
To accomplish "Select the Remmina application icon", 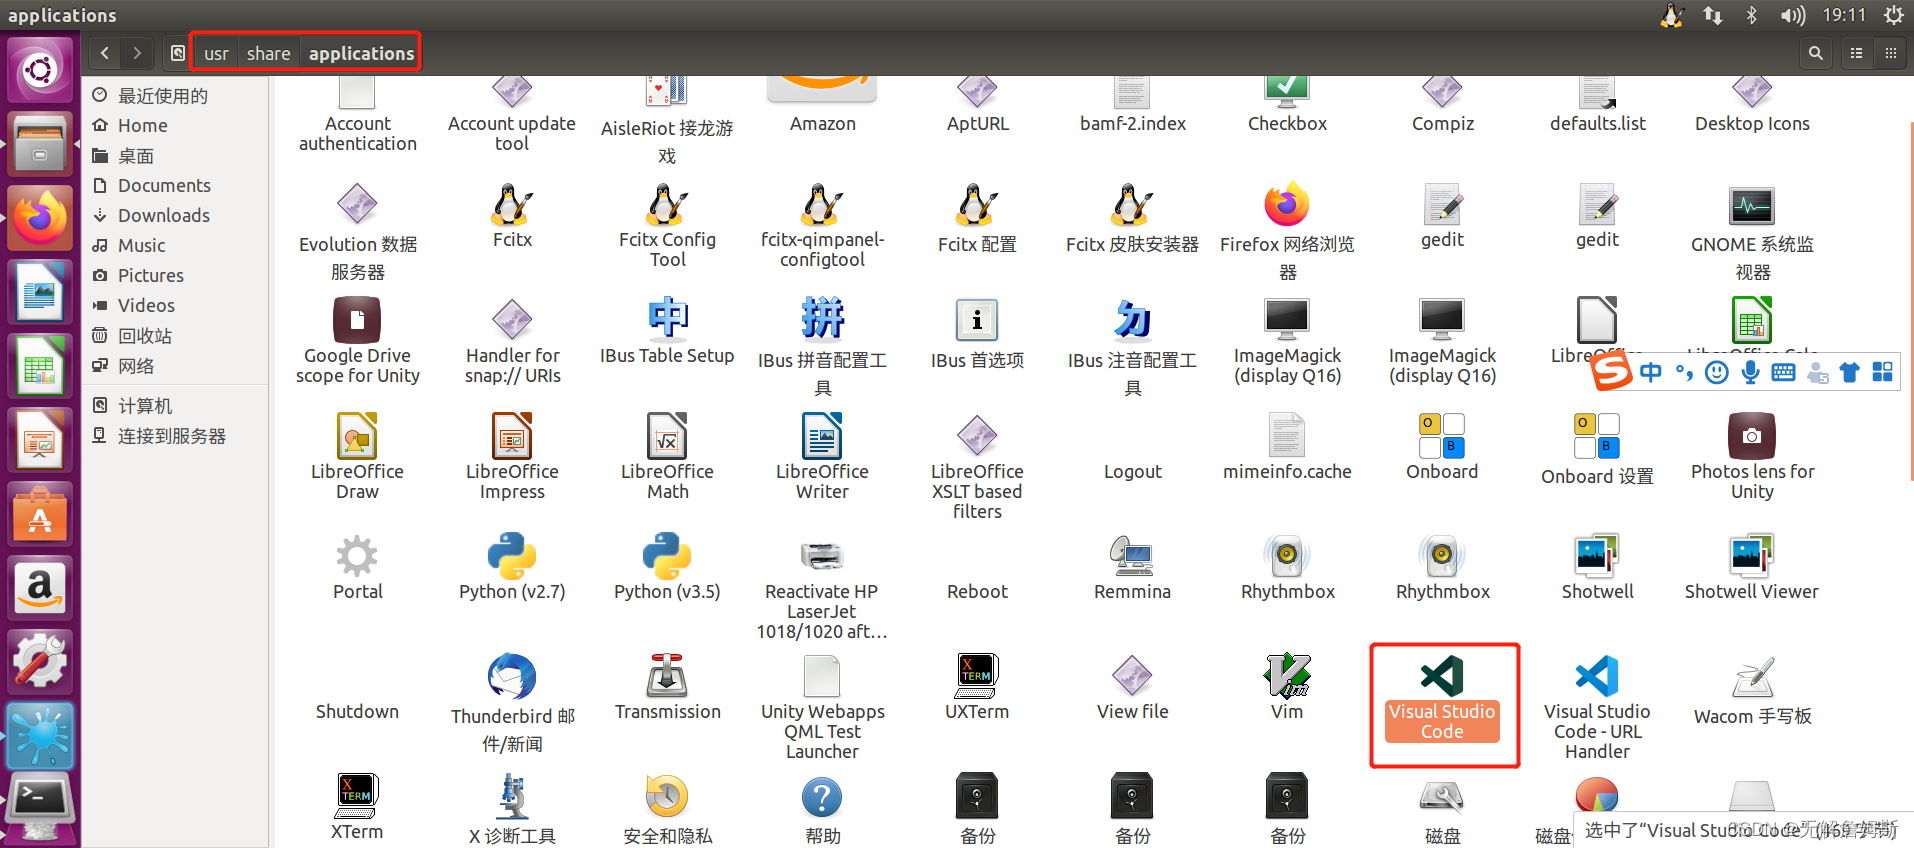I will (x=1132, y=556).
